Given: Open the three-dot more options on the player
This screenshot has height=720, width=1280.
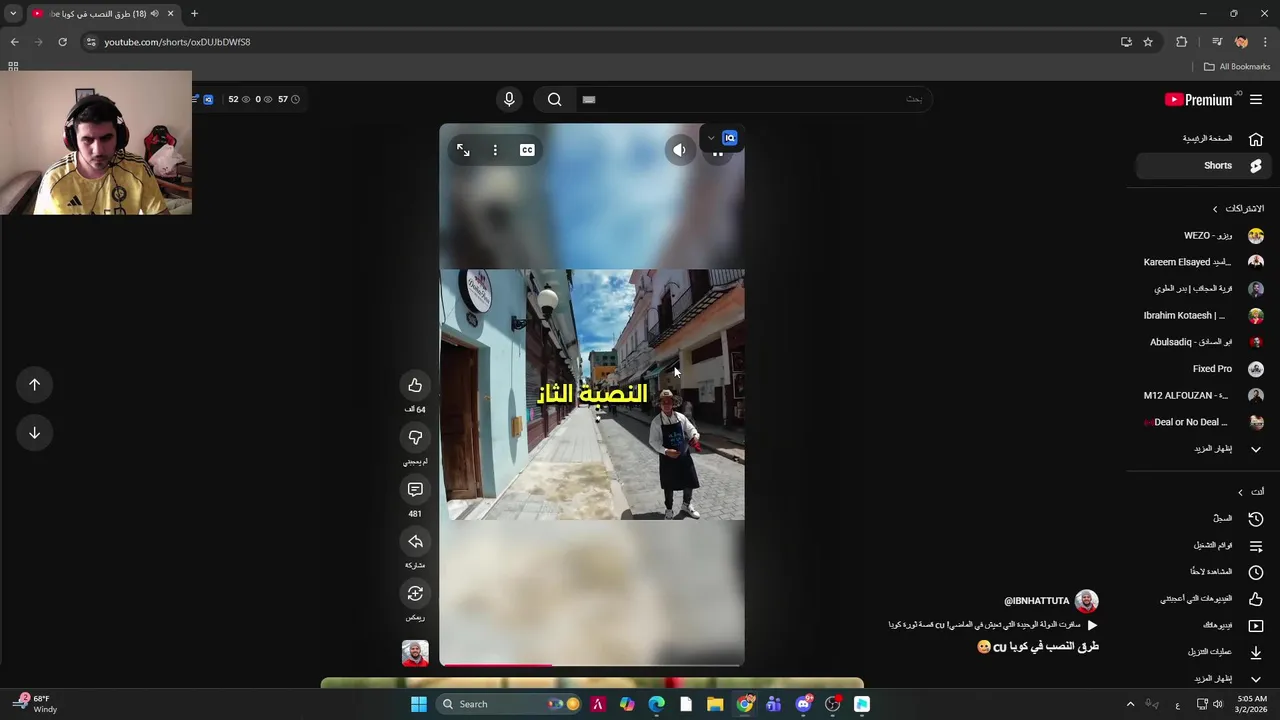Looking at the screenshot, I should point(495,150).
